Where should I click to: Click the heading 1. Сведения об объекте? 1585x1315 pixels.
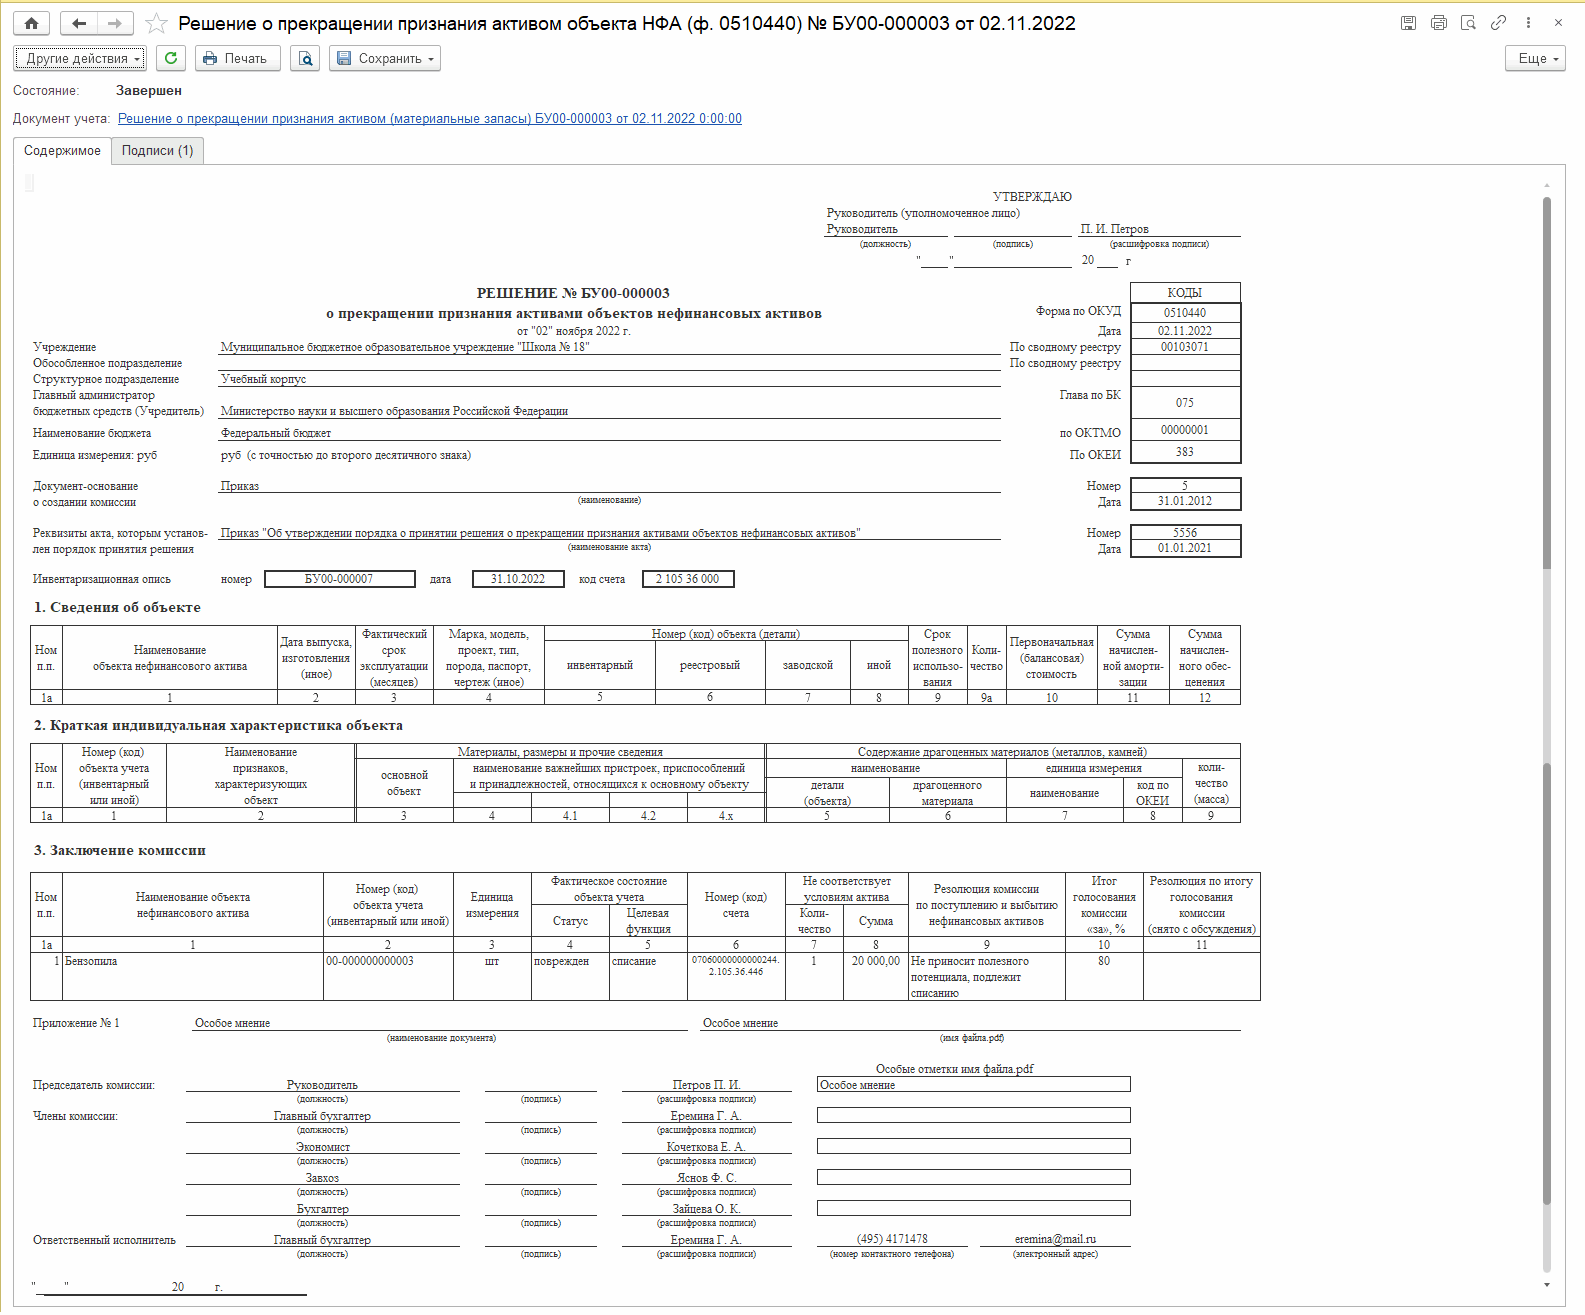[118, 607]
